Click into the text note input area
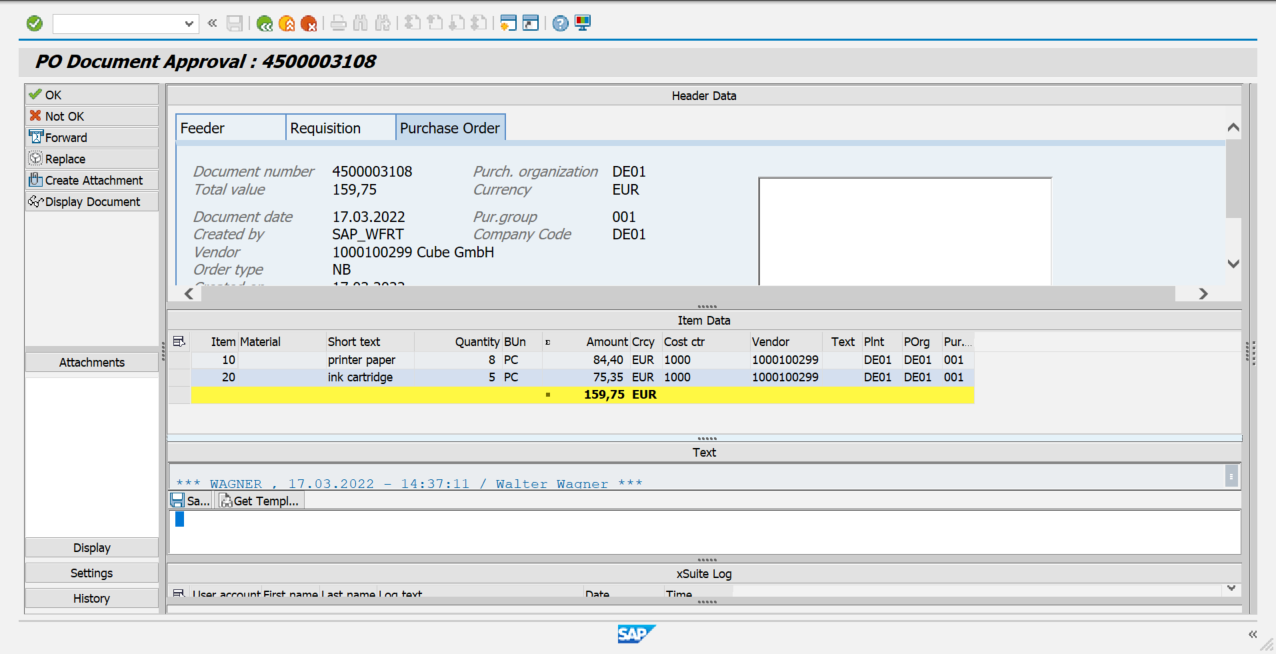 coord(700,531)
